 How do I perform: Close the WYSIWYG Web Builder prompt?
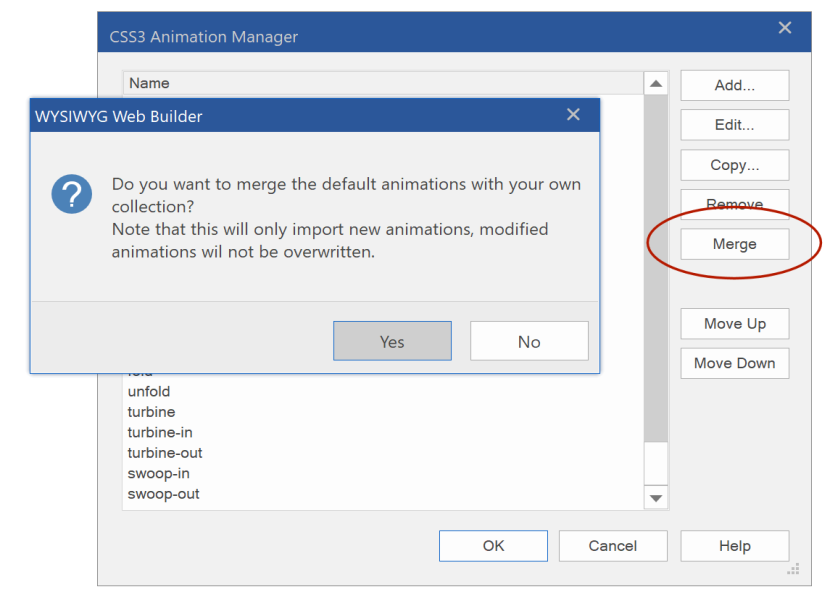[x=573, y=114]
